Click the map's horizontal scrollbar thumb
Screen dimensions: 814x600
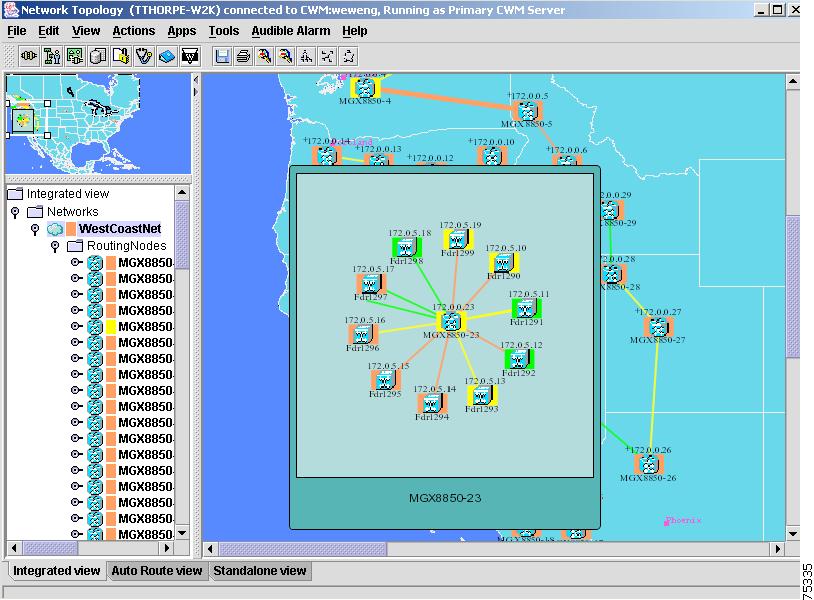(x=303, y=549)
